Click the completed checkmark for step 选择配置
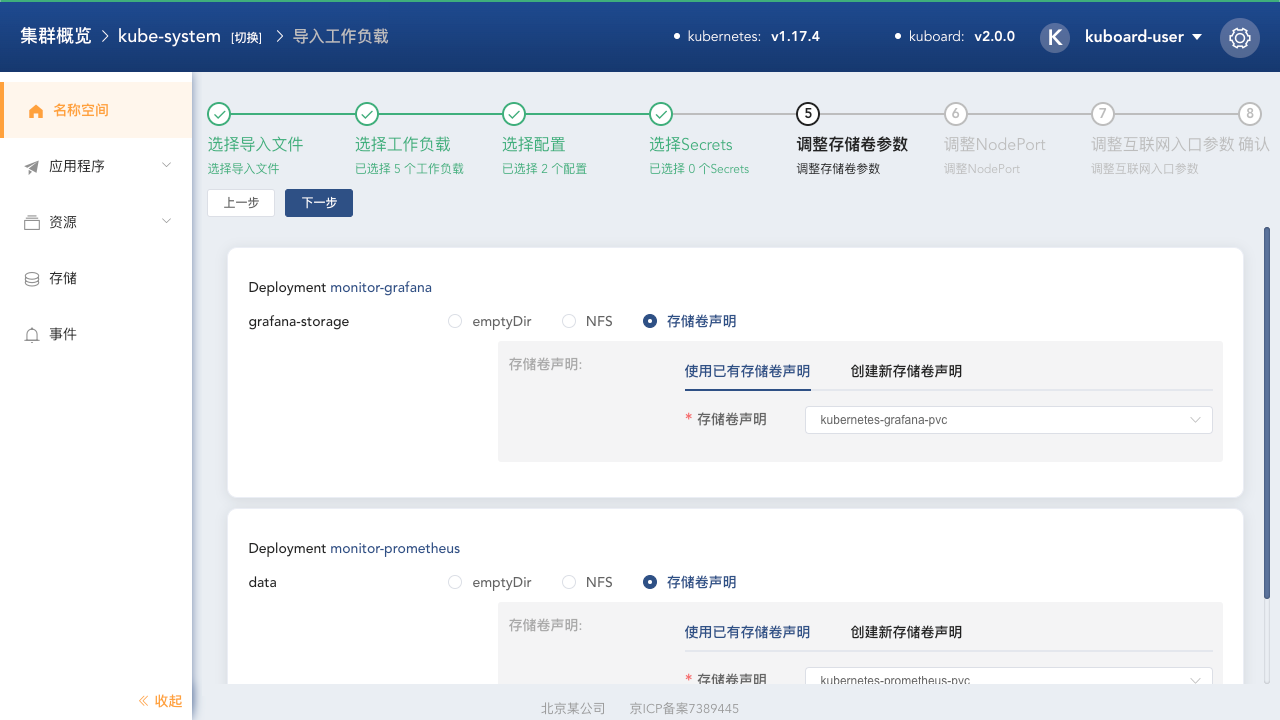This screenshot has height=720, width=1280. (x=514, y=114)
